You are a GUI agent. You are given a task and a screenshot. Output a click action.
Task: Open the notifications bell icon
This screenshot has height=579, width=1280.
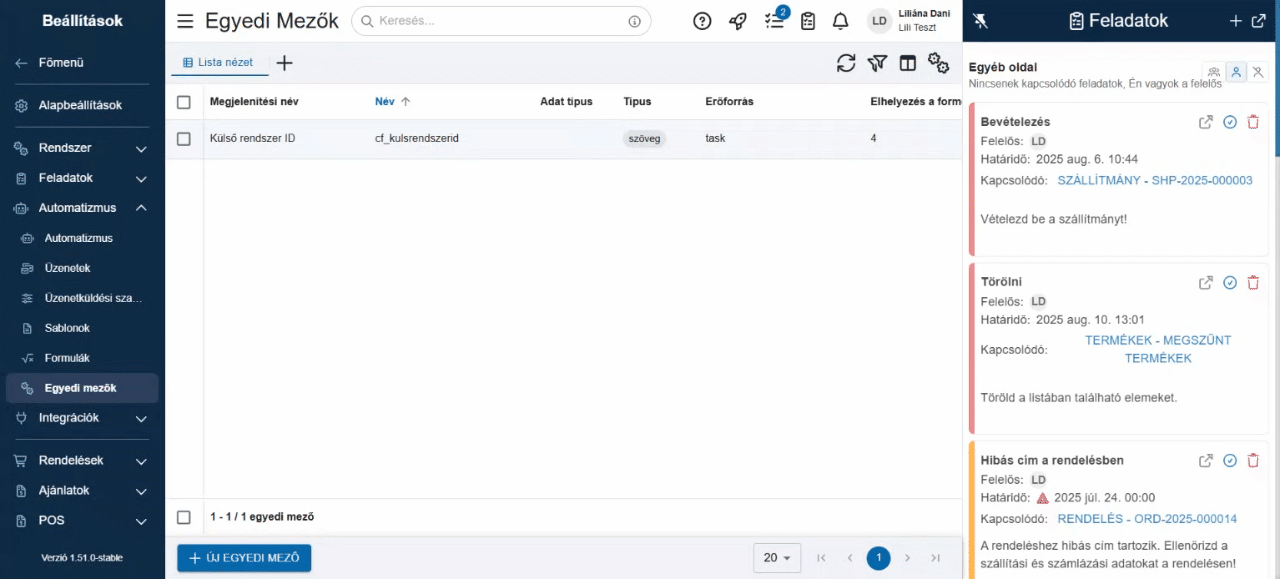pos(840,20)
